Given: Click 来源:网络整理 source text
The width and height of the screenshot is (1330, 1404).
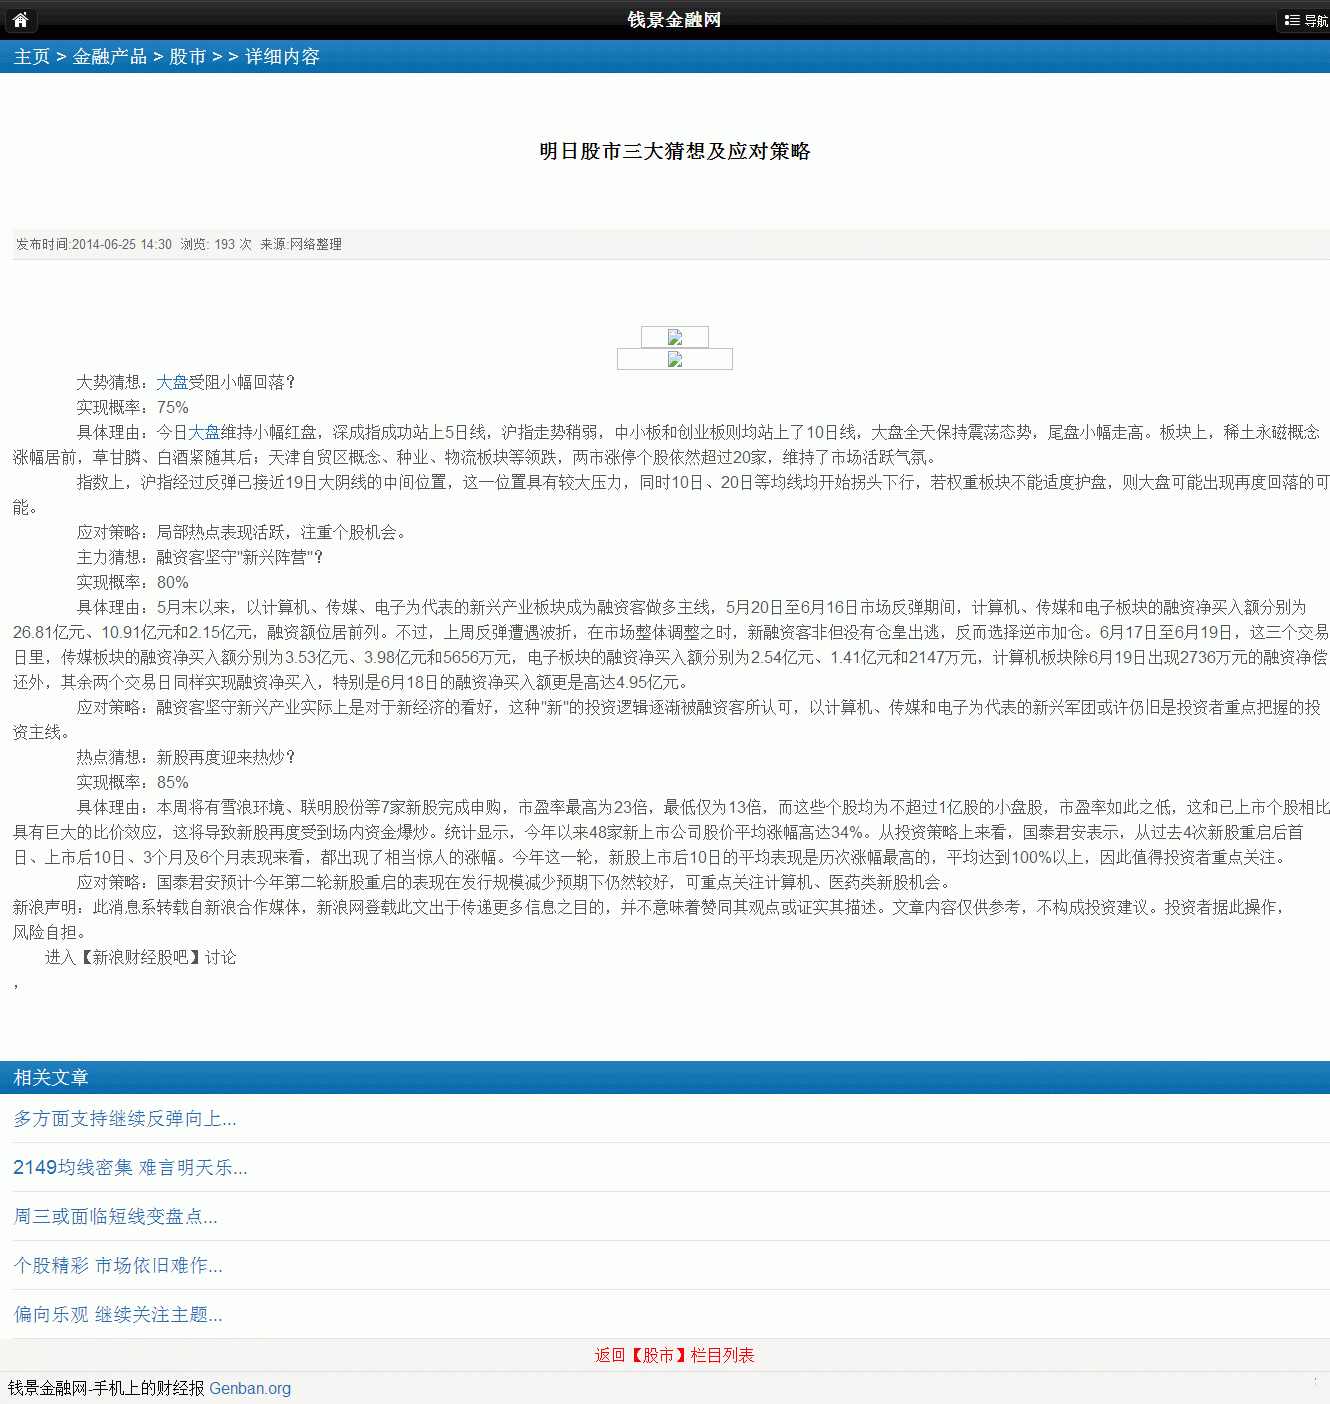Looking at the screenshot, I should click(x=301, y=244).
